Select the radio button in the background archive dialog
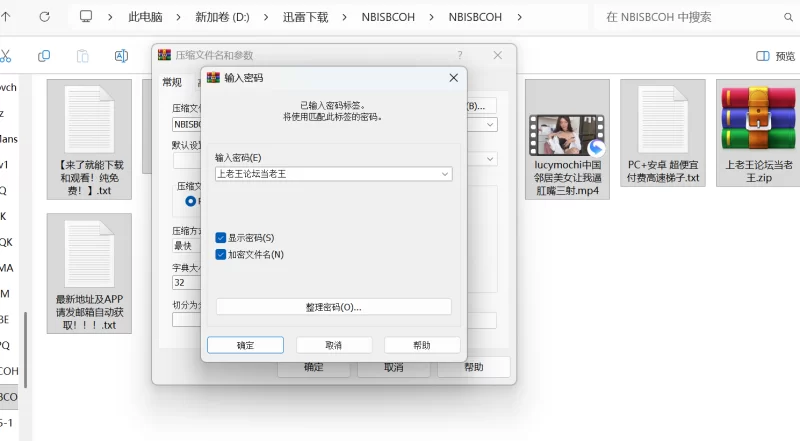 click(x=191, y=201)
